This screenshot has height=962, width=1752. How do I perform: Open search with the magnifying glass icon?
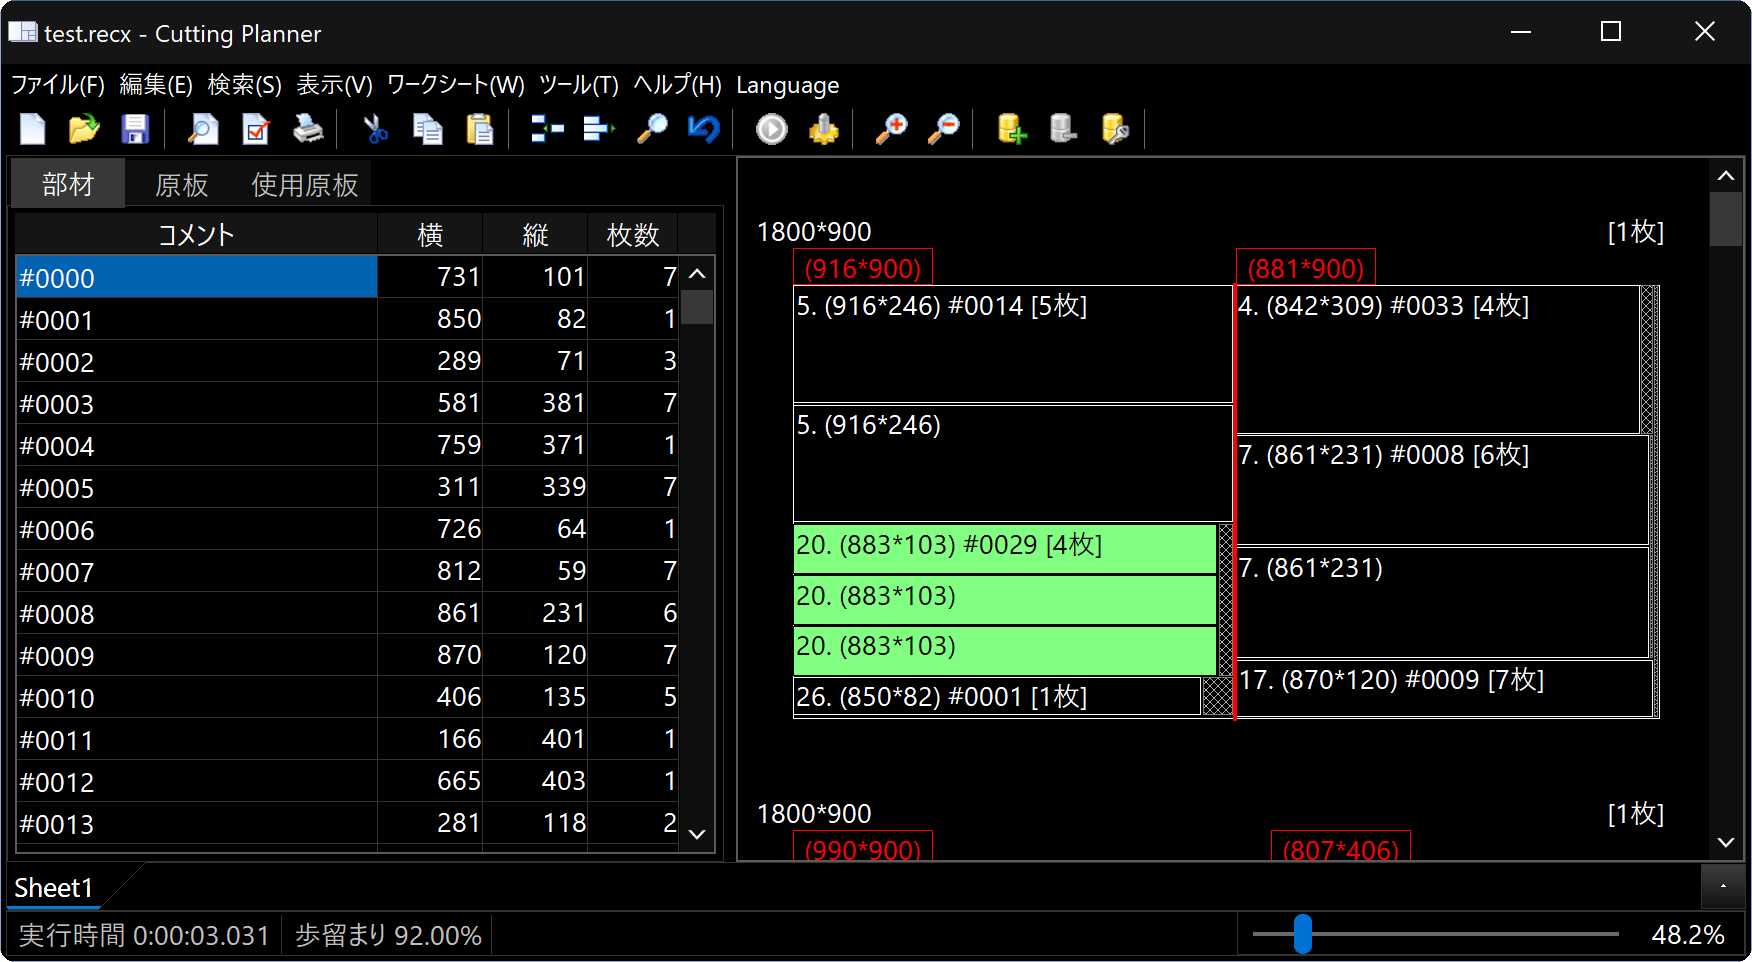[x=652, y=129]
